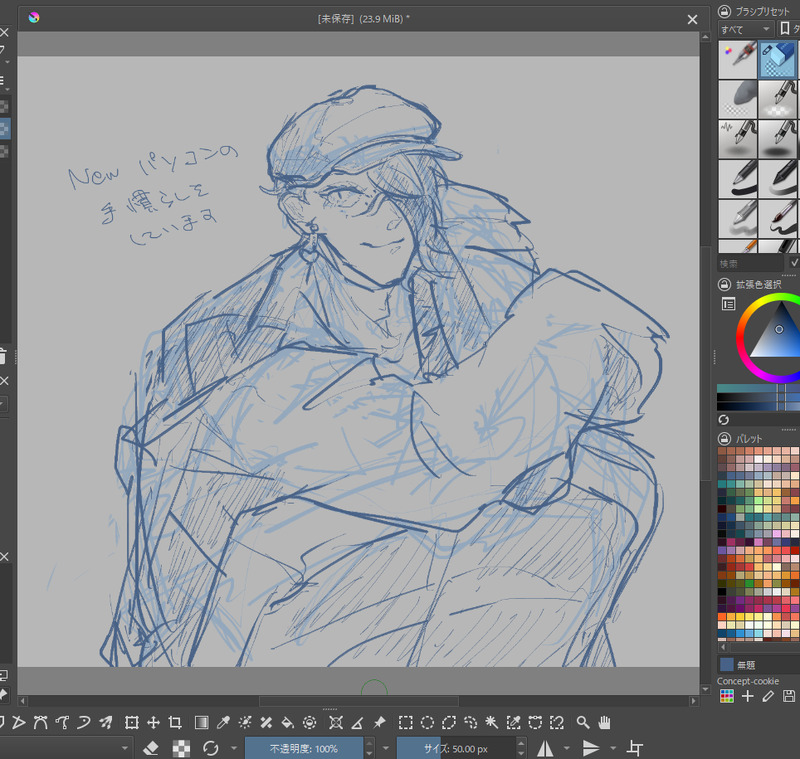Reload the original brush preset
The height and width of the screenshot is (759, 800).
[211, 748]
